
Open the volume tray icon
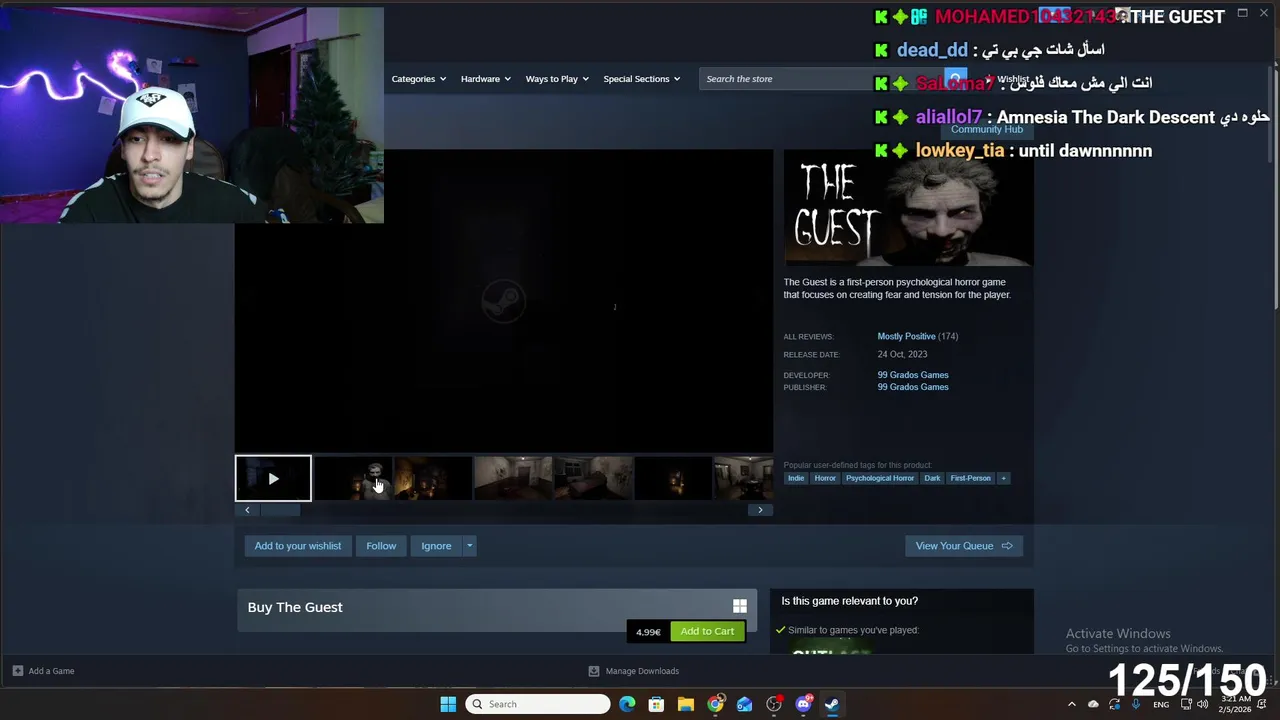(1203, 704)
